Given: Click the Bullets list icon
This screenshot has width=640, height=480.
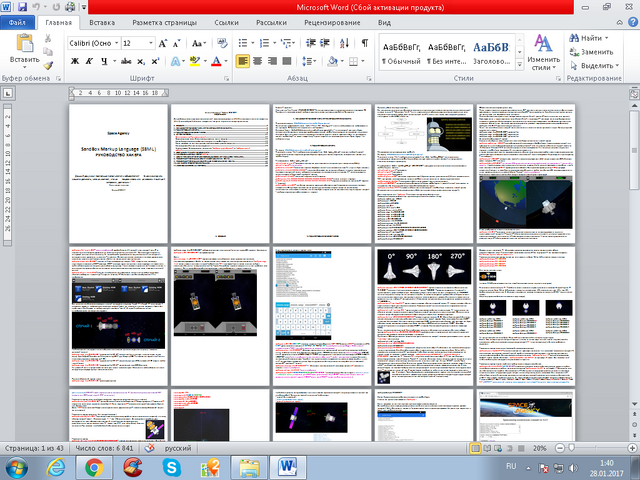Looking at the screenshot, I should coord(243,43).
